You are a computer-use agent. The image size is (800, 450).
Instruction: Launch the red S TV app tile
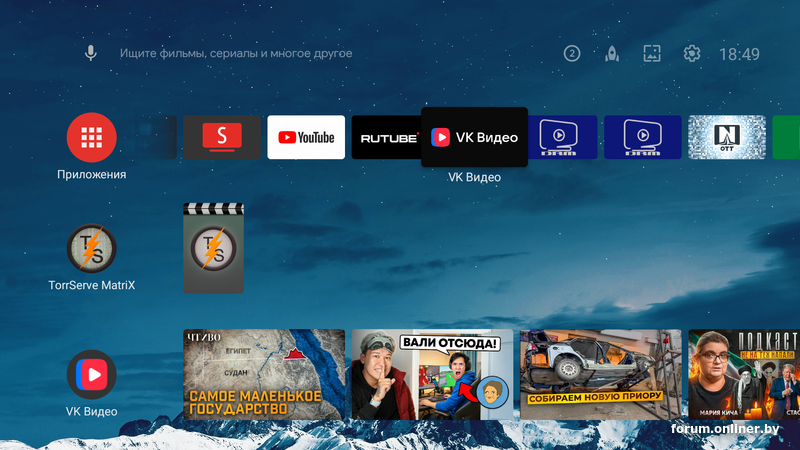pos(222,137)
